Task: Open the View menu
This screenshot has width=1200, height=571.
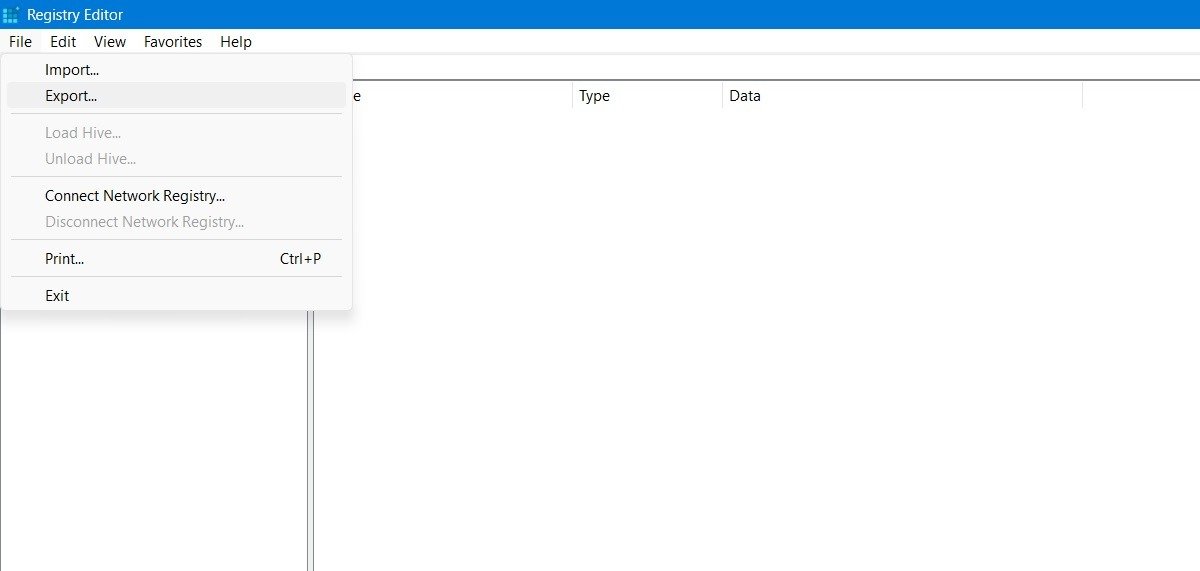Action: [110, 42]
